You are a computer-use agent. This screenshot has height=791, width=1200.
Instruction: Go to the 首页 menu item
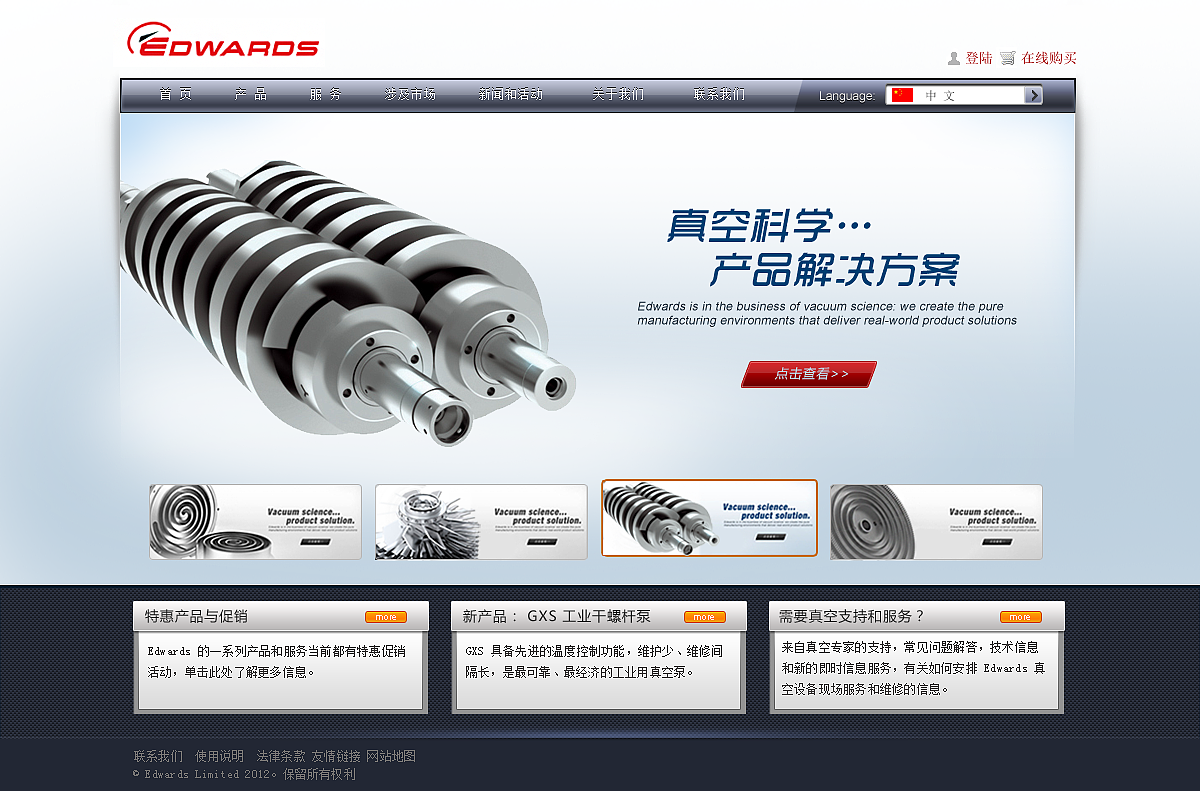pyautogui.click(x=175, y=95)
